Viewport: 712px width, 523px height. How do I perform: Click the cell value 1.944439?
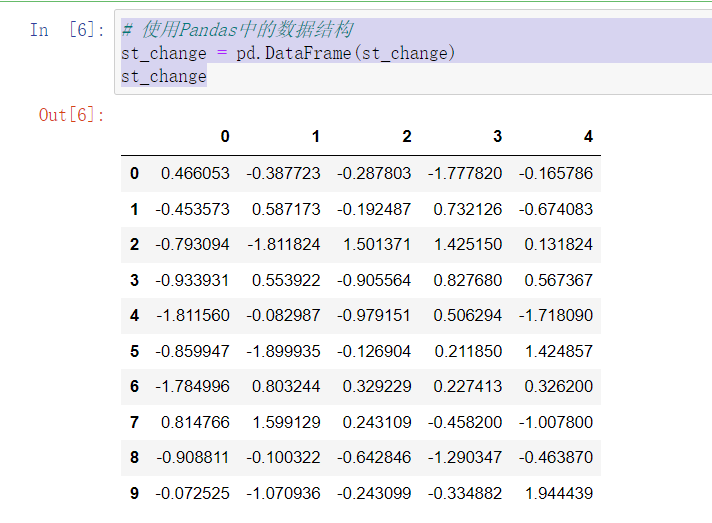pos(559,493)
